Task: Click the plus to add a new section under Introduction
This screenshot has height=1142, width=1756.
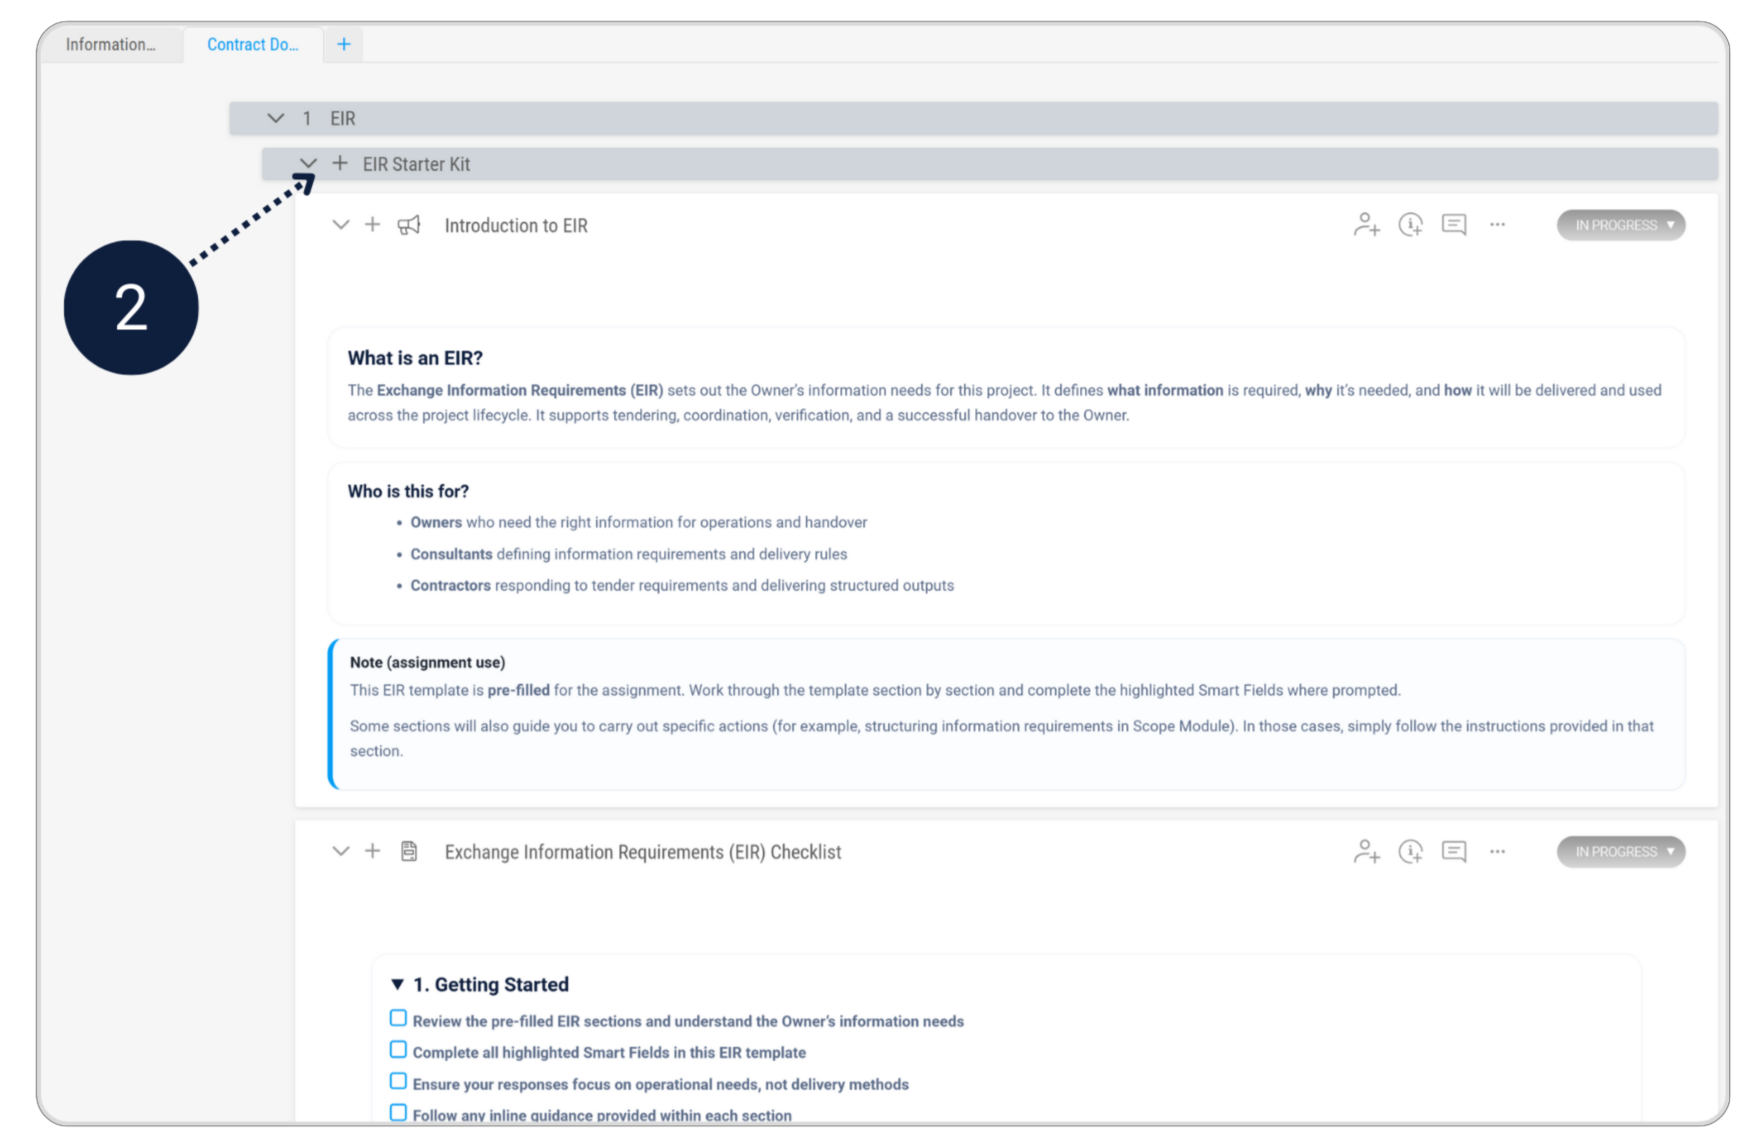Action: pos(372,225)
